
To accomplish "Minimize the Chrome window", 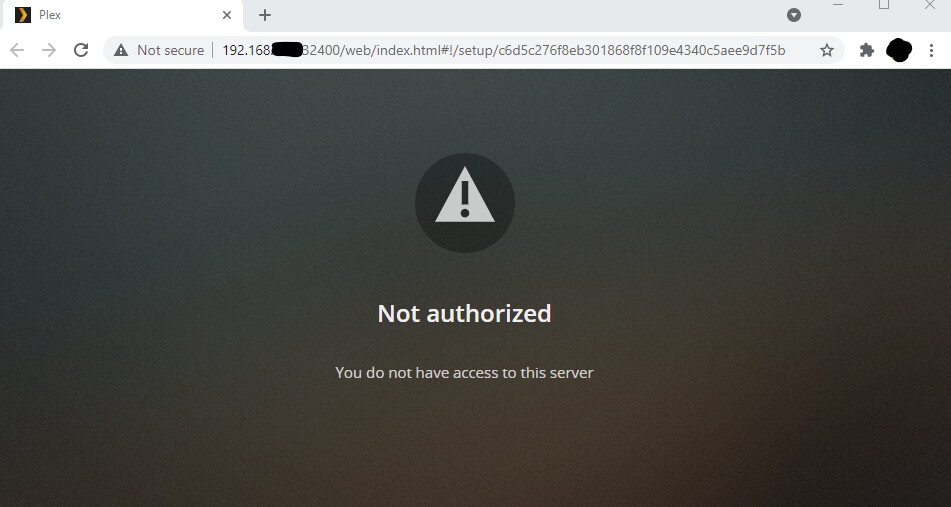I will tap(838, 5).
